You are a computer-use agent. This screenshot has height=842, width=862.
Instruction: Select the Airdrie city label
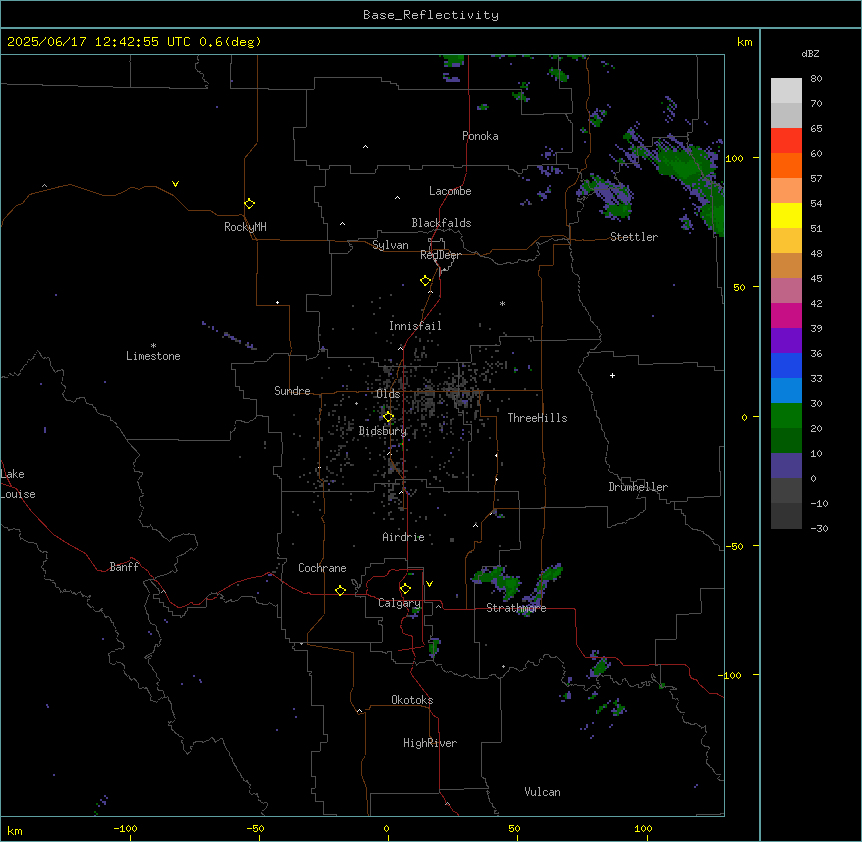tap(404, 537)
